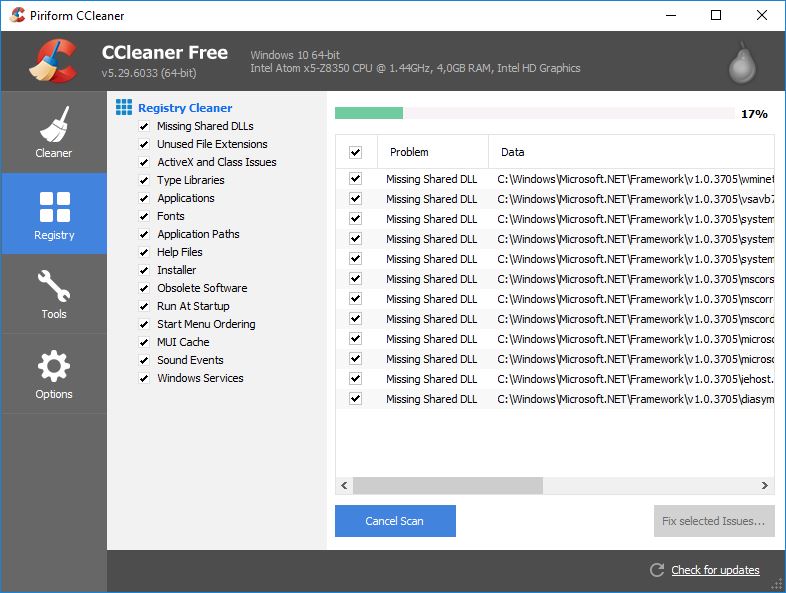
Task: Select the Missing Shared DLL row for mscorr
Action: pyautogui.click(x=554, y=299)
